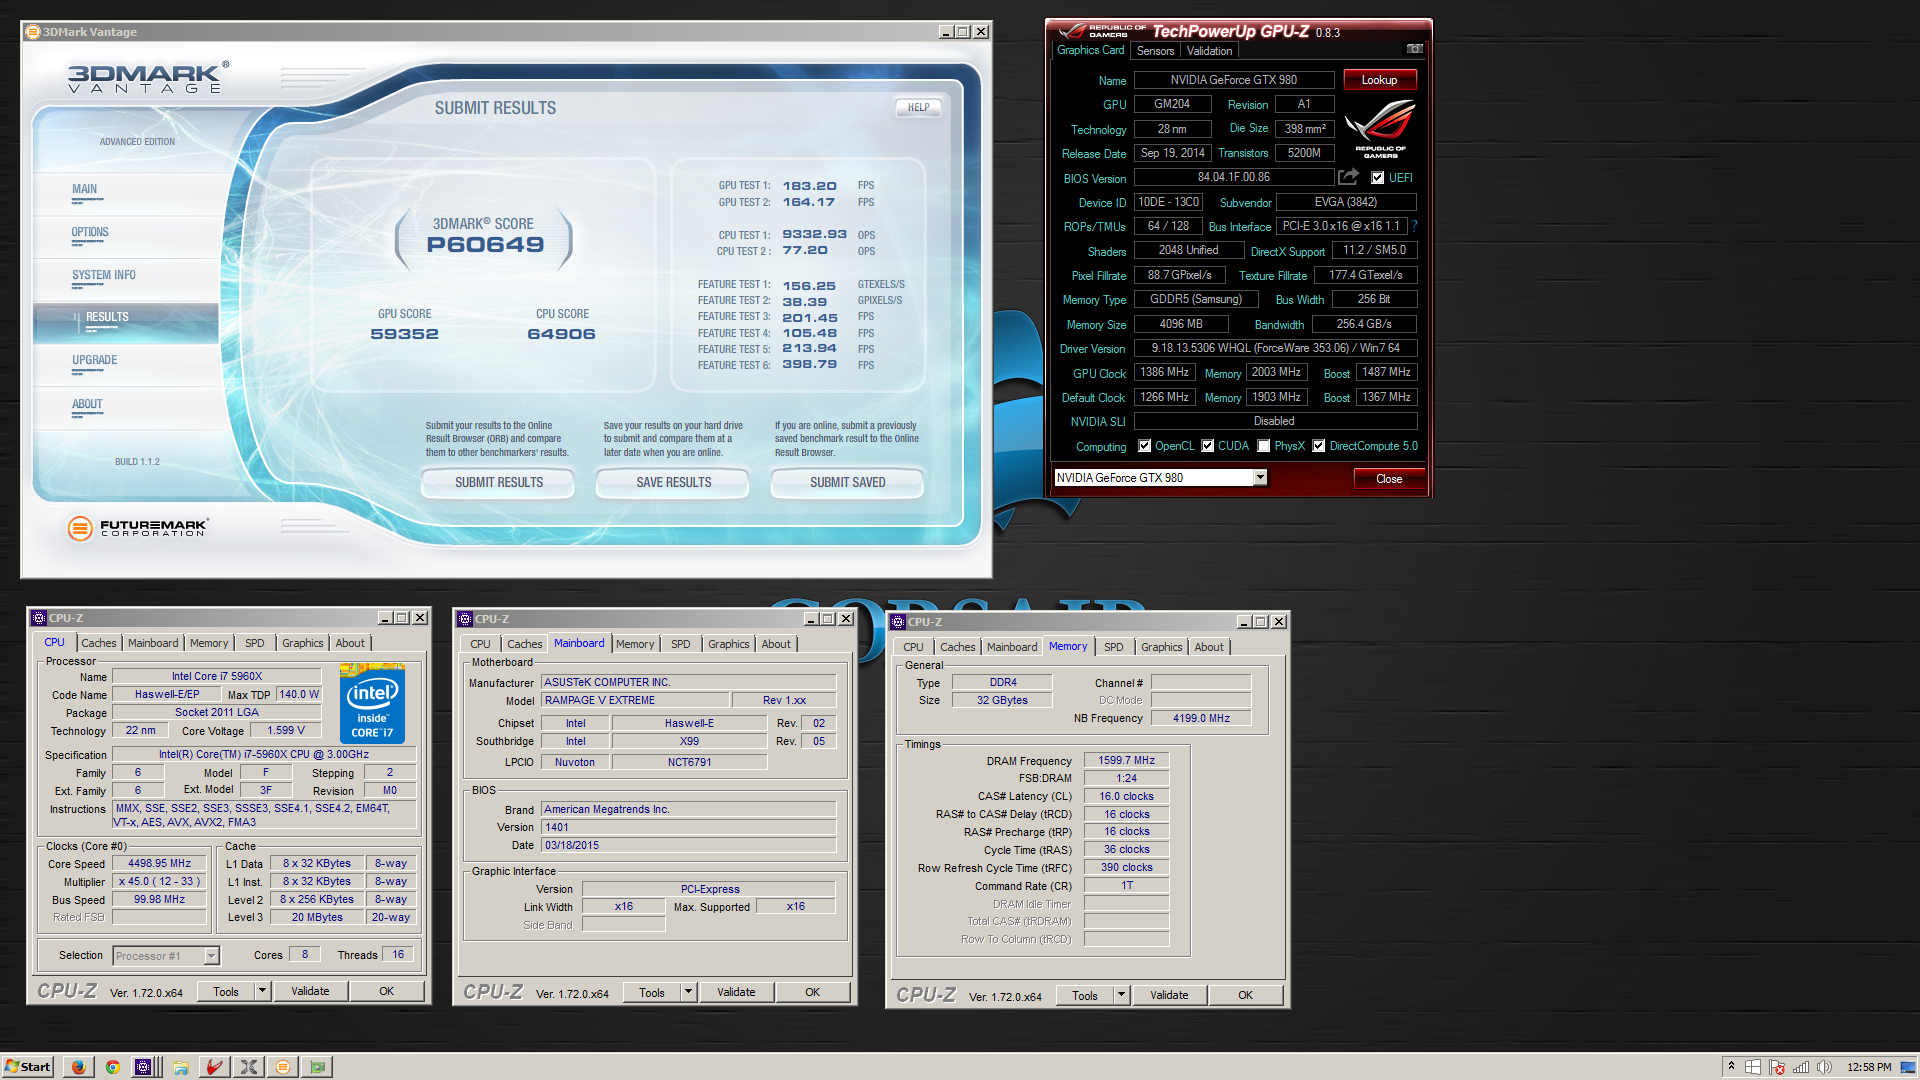
Task: Open SPD tab in CPU-Z Mainboard window
Action: point(681,644)
